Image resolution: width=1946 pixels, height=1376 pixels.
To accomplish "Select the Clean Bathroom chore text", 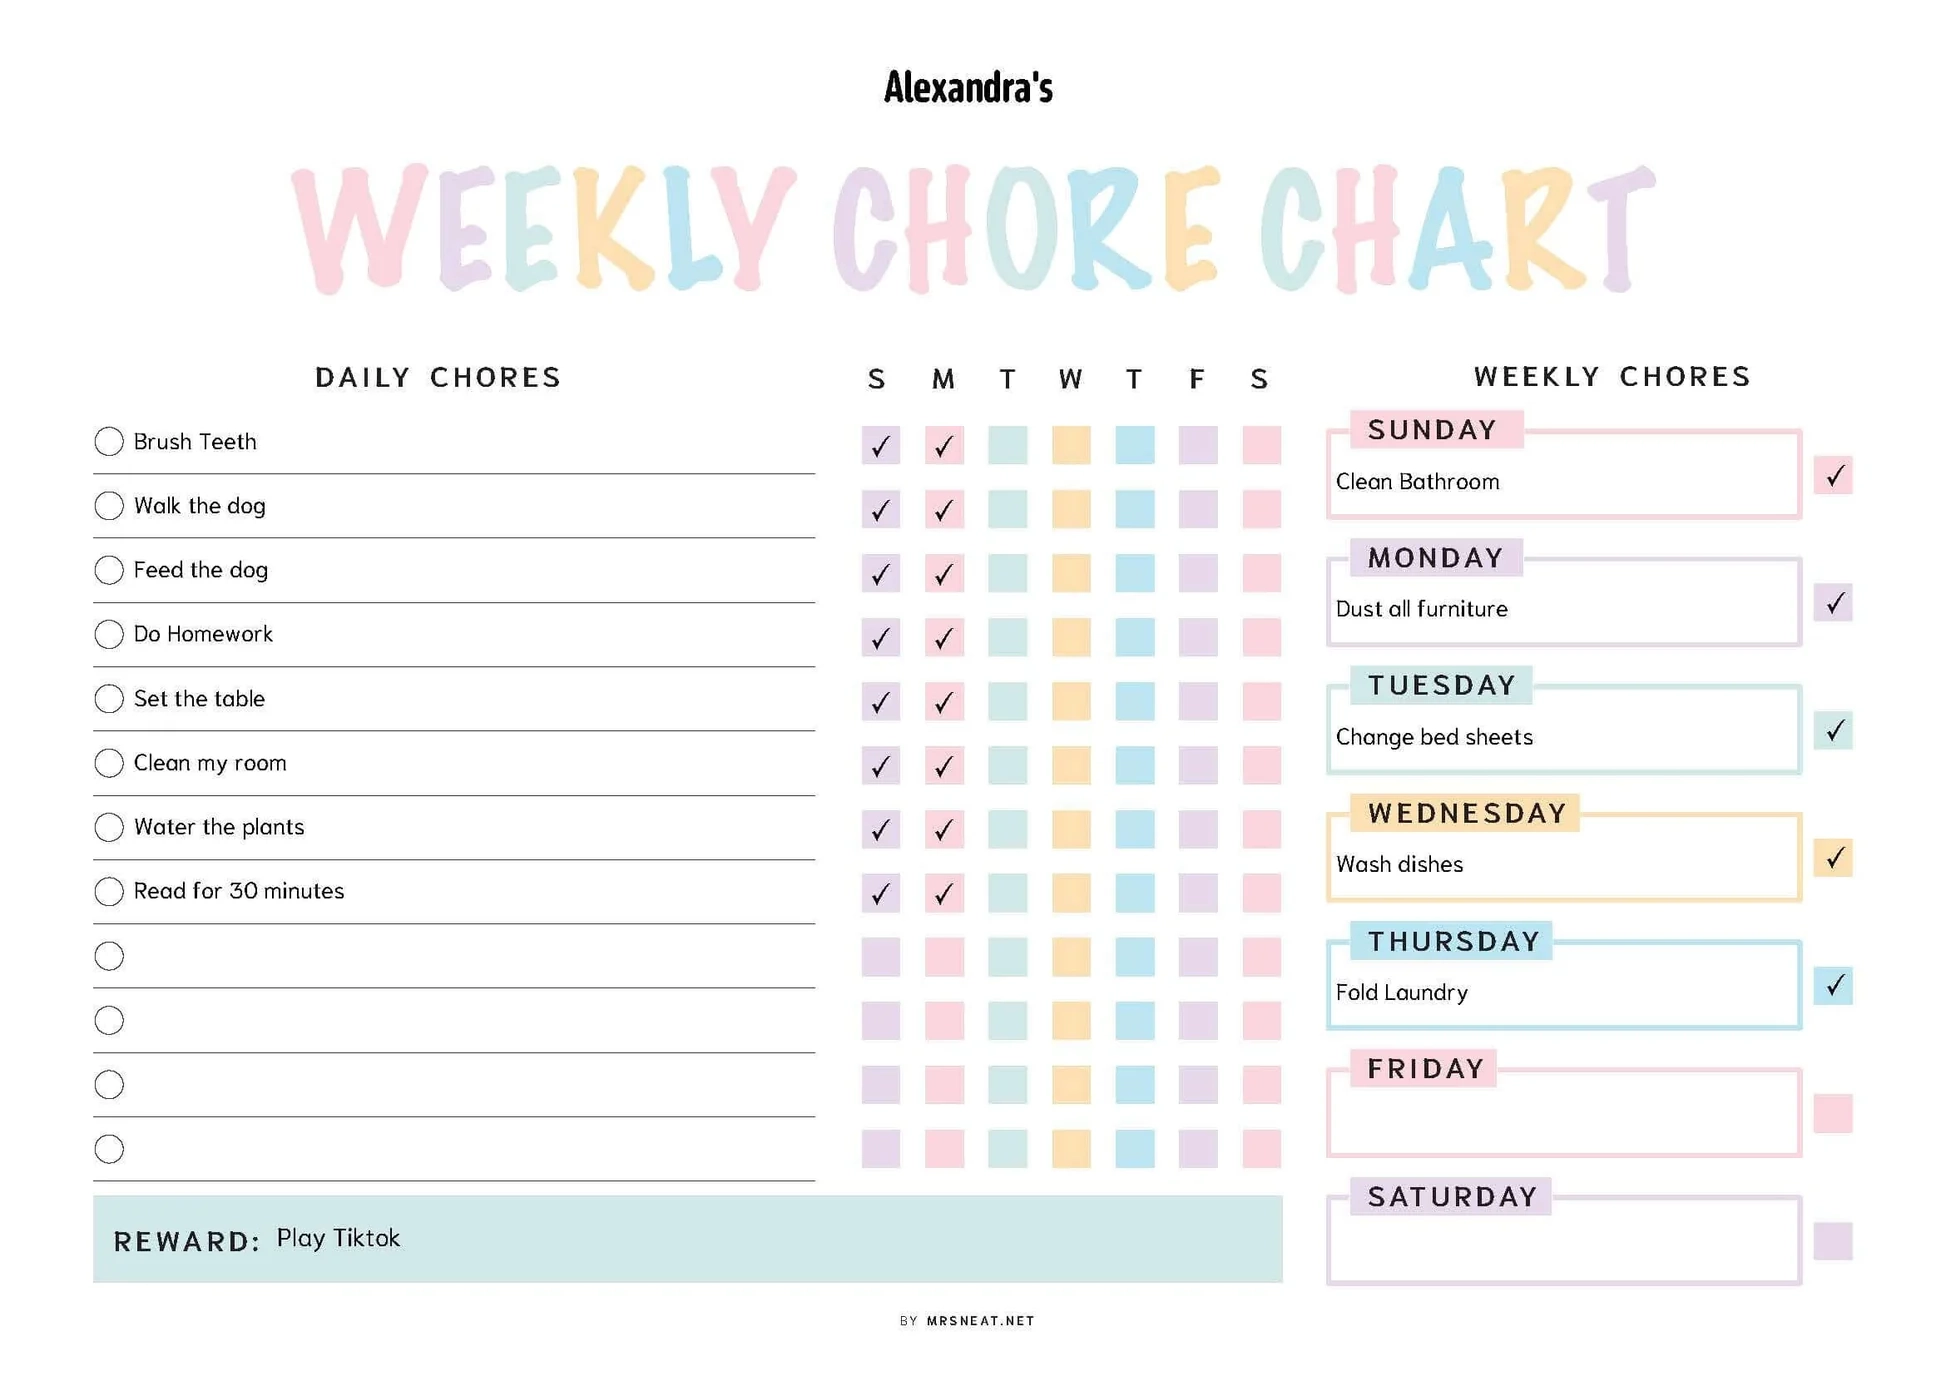I will (x=1417, y=482).
